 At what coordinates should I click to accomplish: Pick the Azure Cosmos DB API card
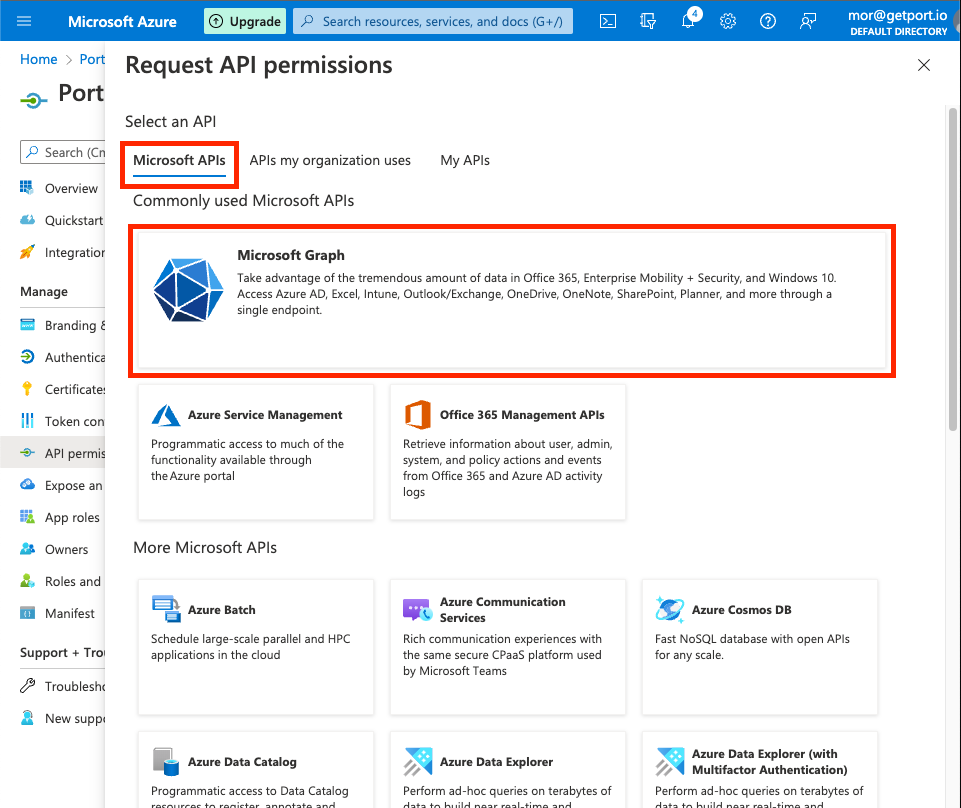[760, 646]
